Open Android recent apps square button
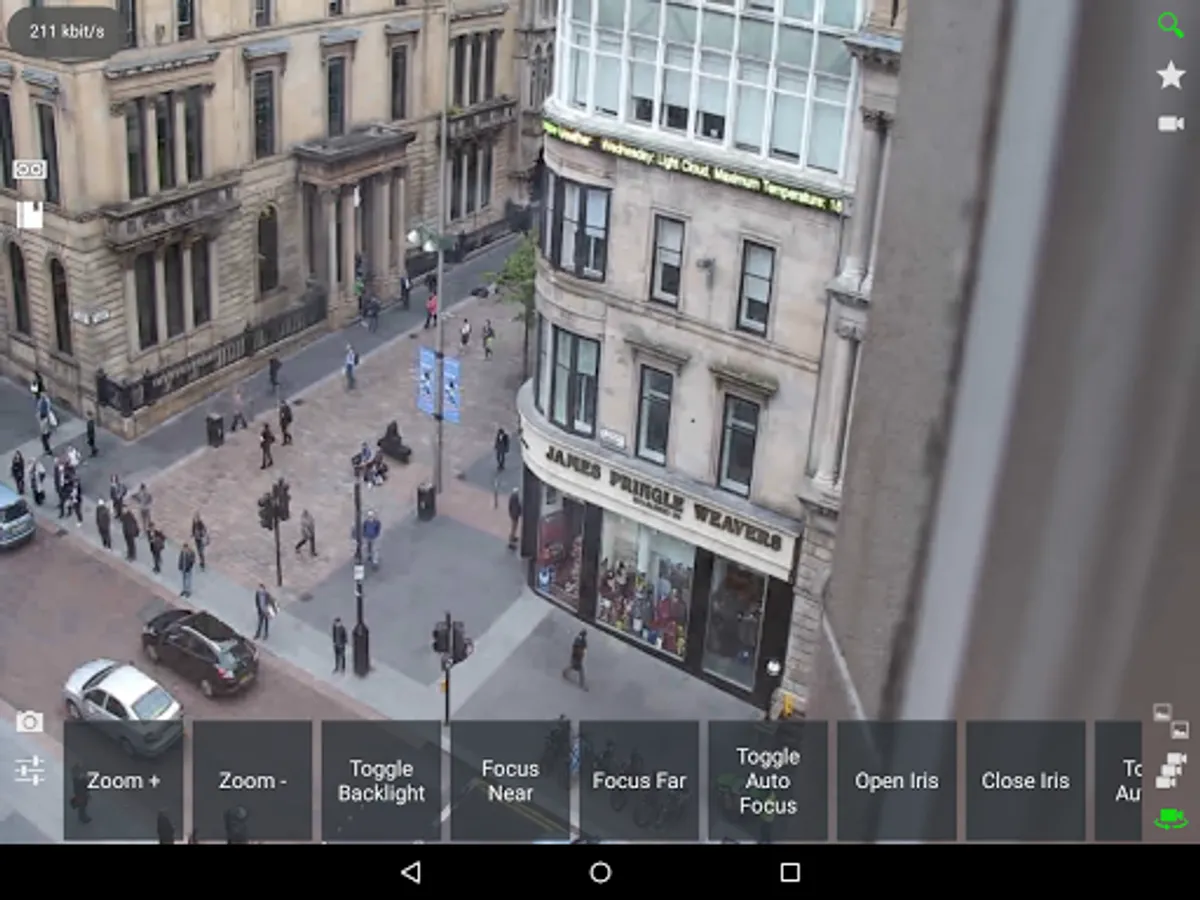The image size is (1200, 900). pyautogui.click(x=790, y=872)
